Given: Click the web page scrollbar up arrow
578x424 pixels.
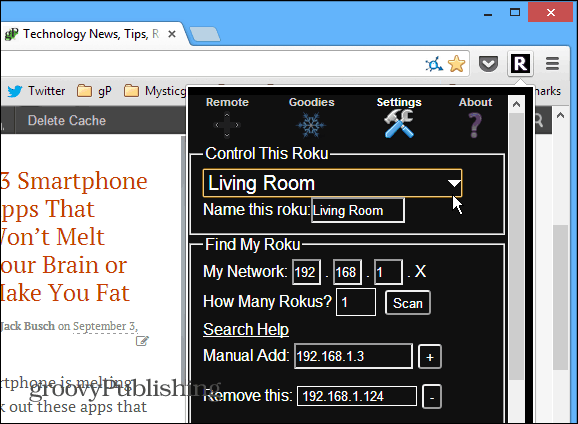Looking at the screenshot, I should (560, 115).
